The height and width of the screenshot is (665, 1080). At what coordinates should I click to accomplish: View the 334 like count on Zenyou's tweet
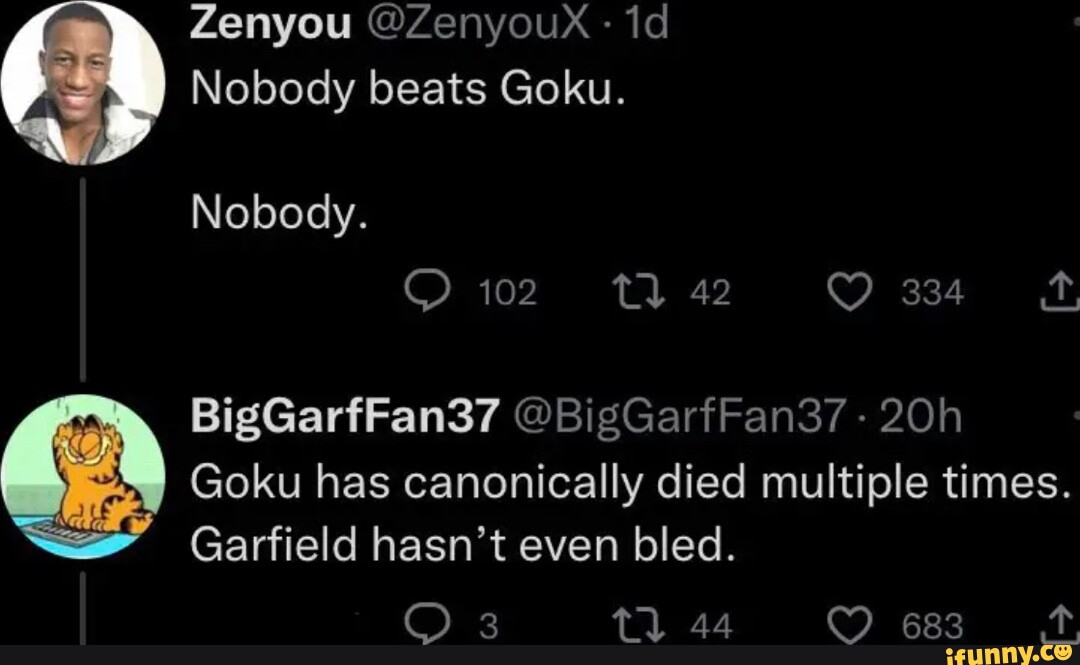pos(933,291)
